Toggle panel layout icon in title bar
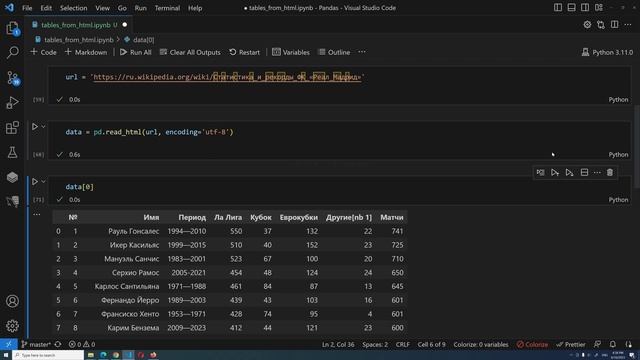Viewport: 640px width, 360px height. 571,8
